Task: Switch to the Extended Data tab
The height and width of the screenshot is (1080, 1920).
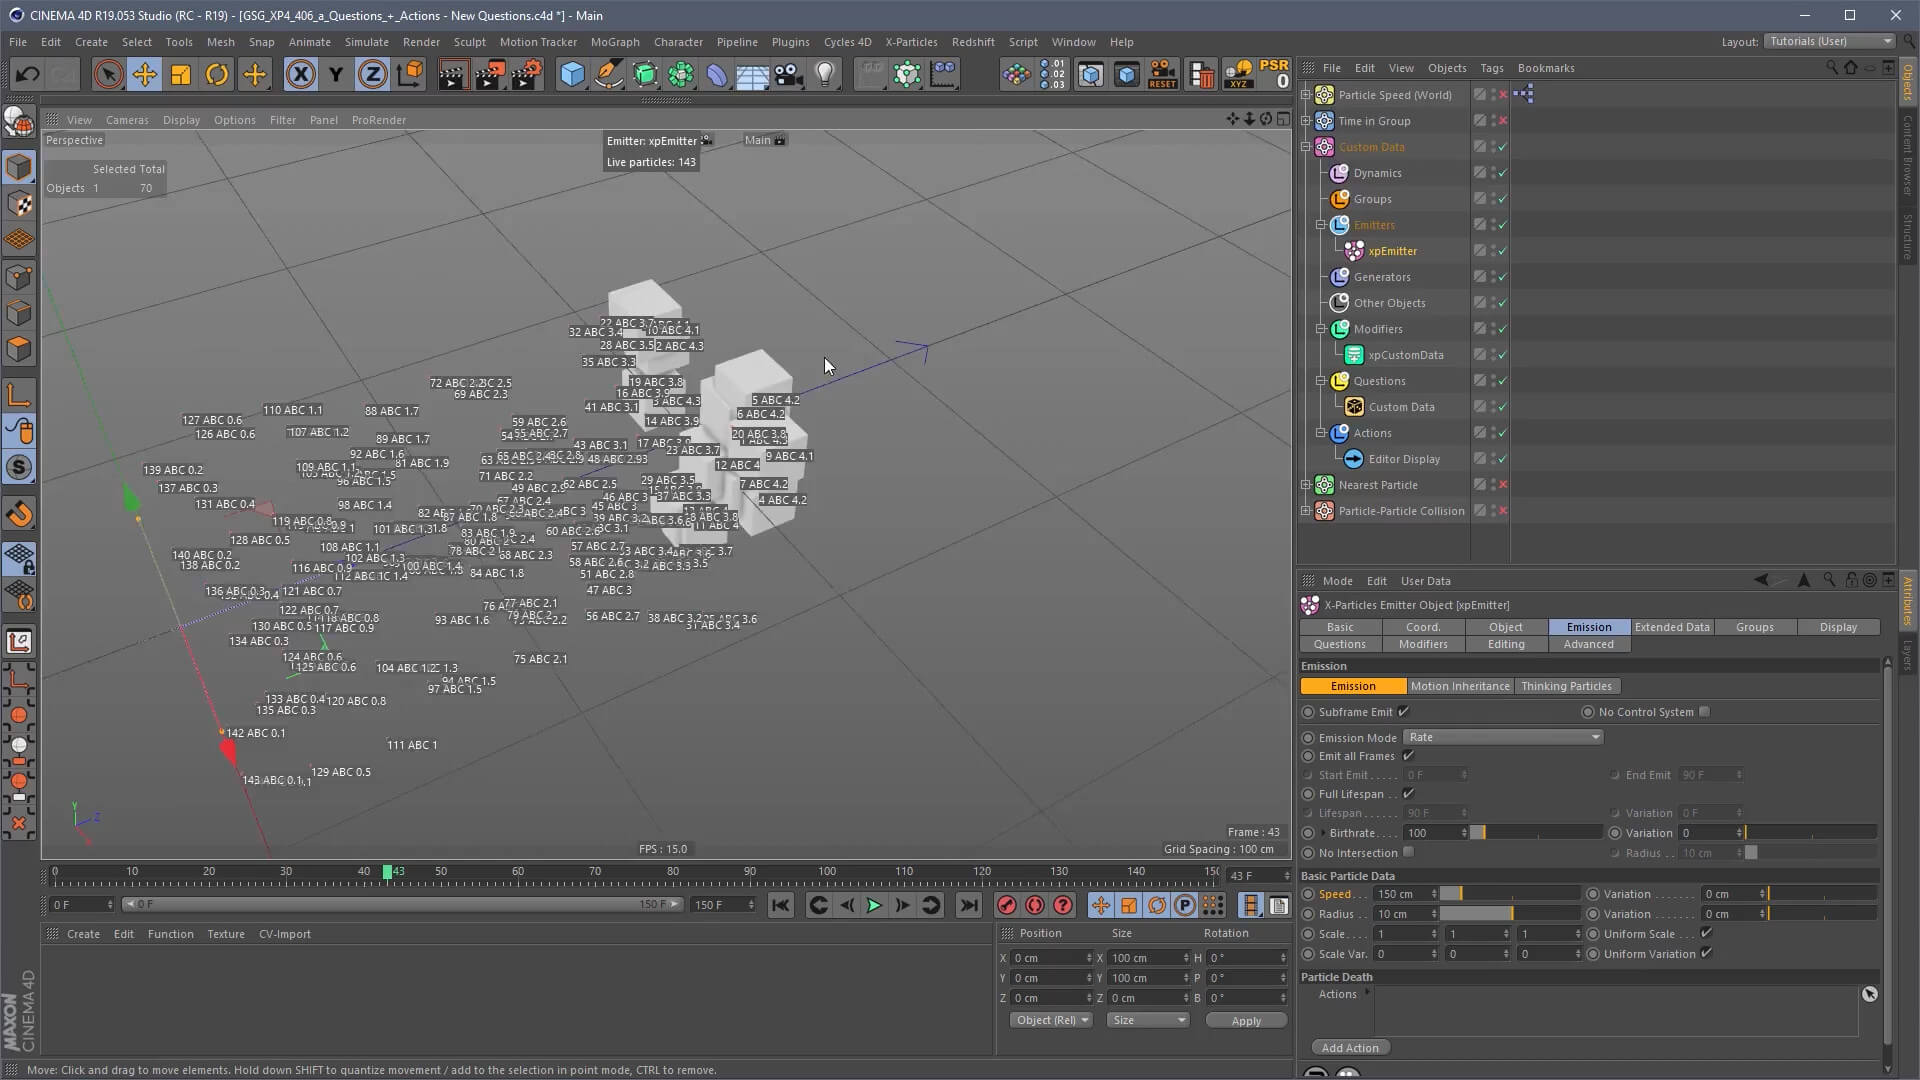Action: coord(1671,627)
